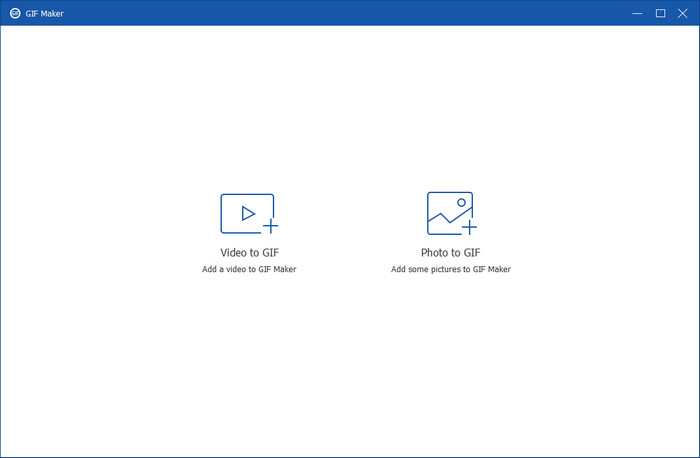This screenshot has width=700, height=458.
Task: Click the plus sign on the photo icon
Action: pos(469,227)
